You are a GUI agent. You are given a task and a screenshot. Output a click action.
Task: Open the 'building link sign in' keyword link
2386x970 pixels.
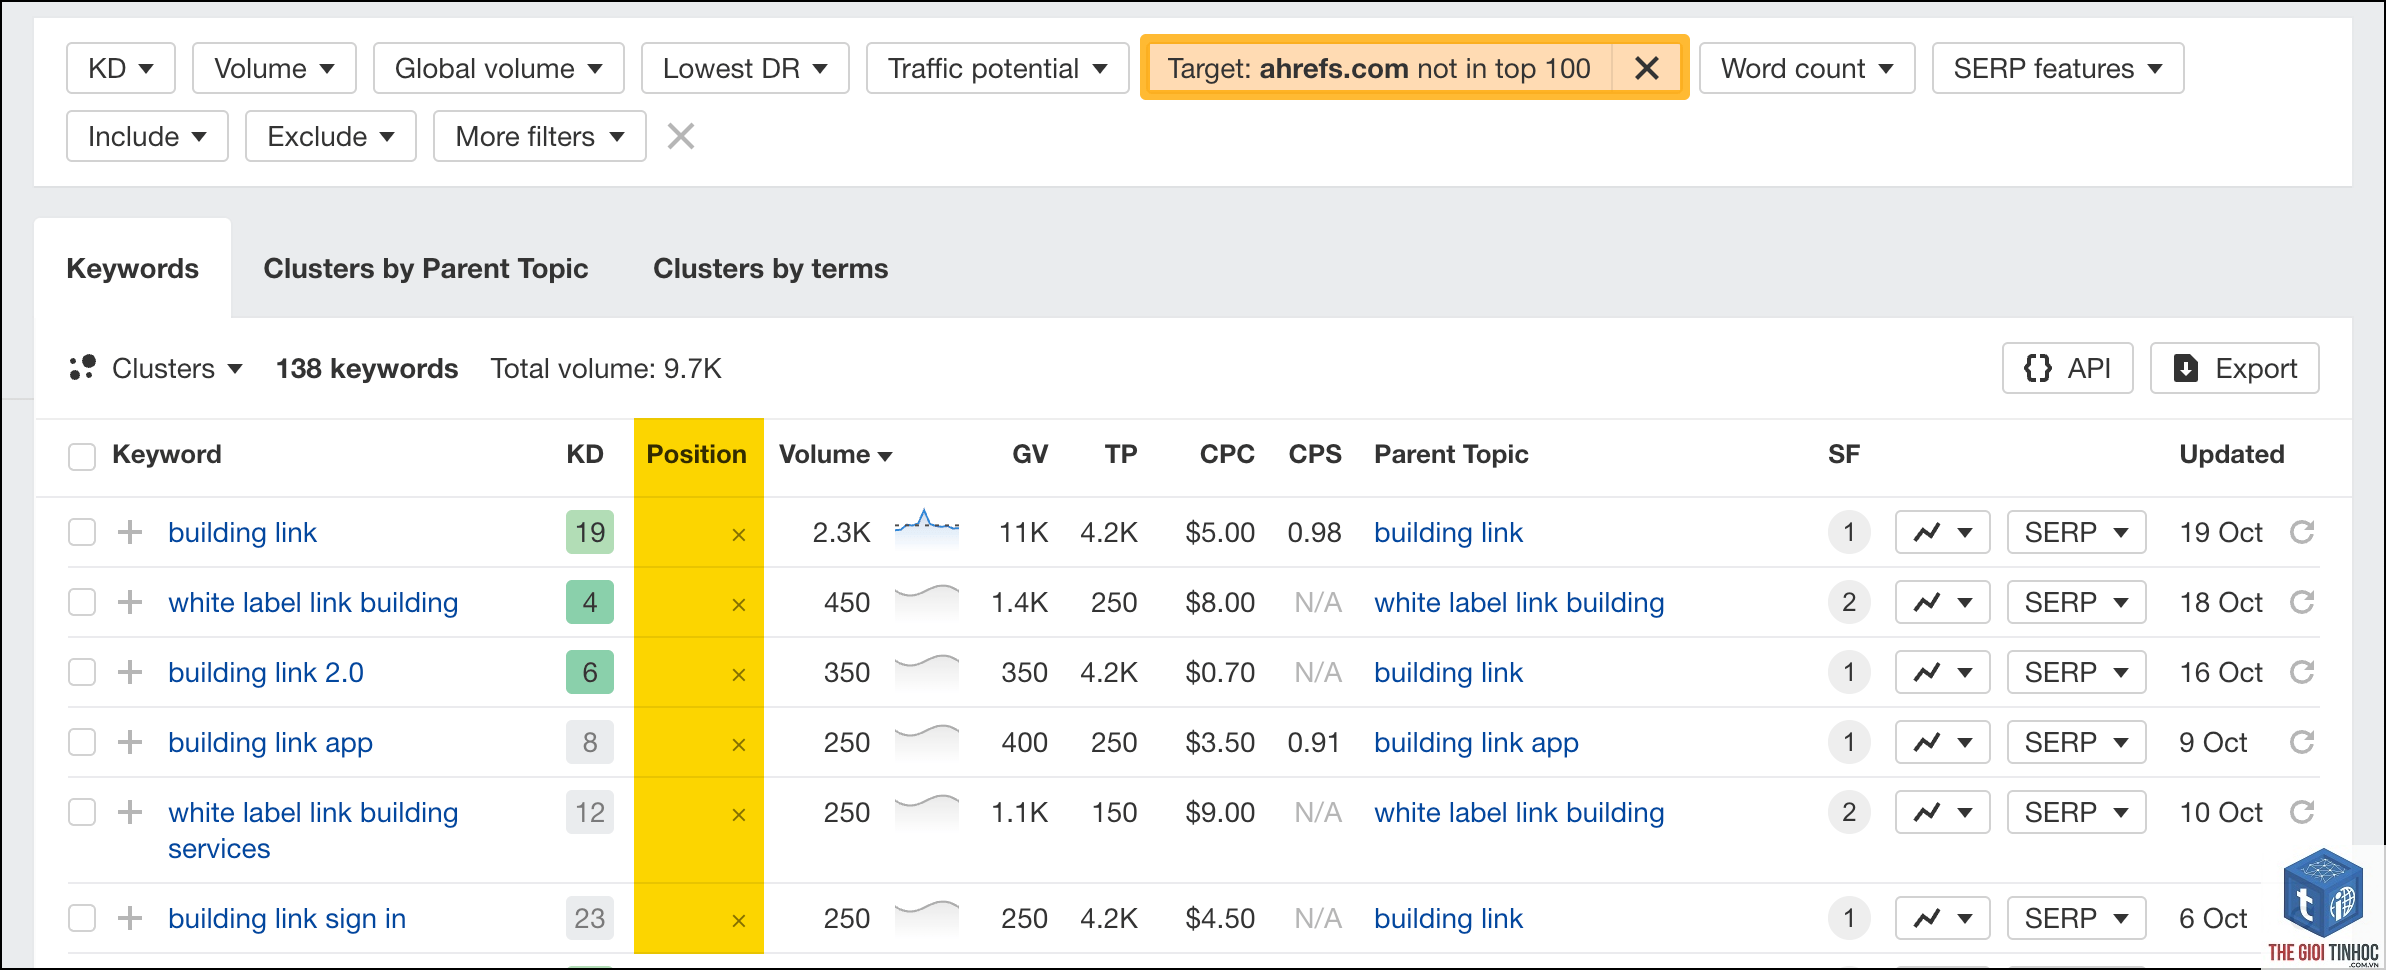point(287,918)
